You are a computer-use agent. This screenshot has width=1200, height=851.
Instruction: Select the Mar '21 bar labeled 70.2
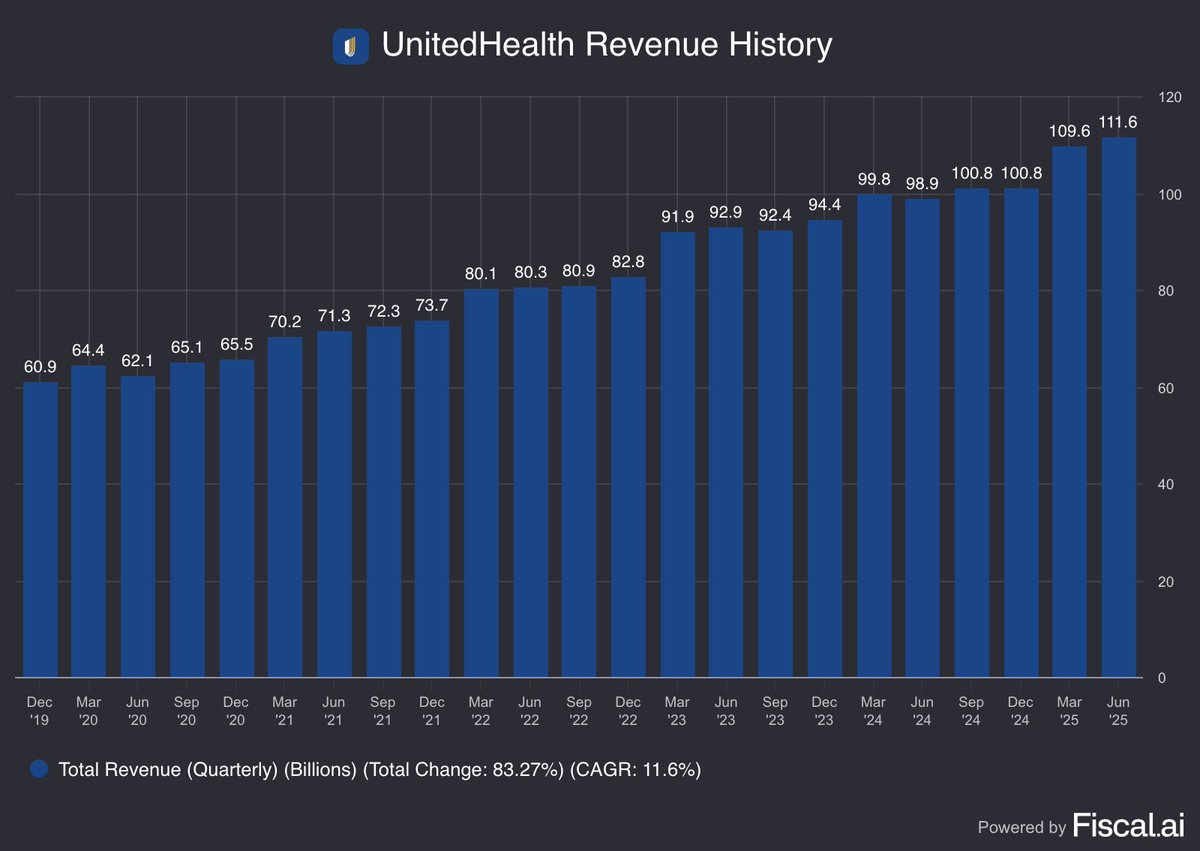286,507
